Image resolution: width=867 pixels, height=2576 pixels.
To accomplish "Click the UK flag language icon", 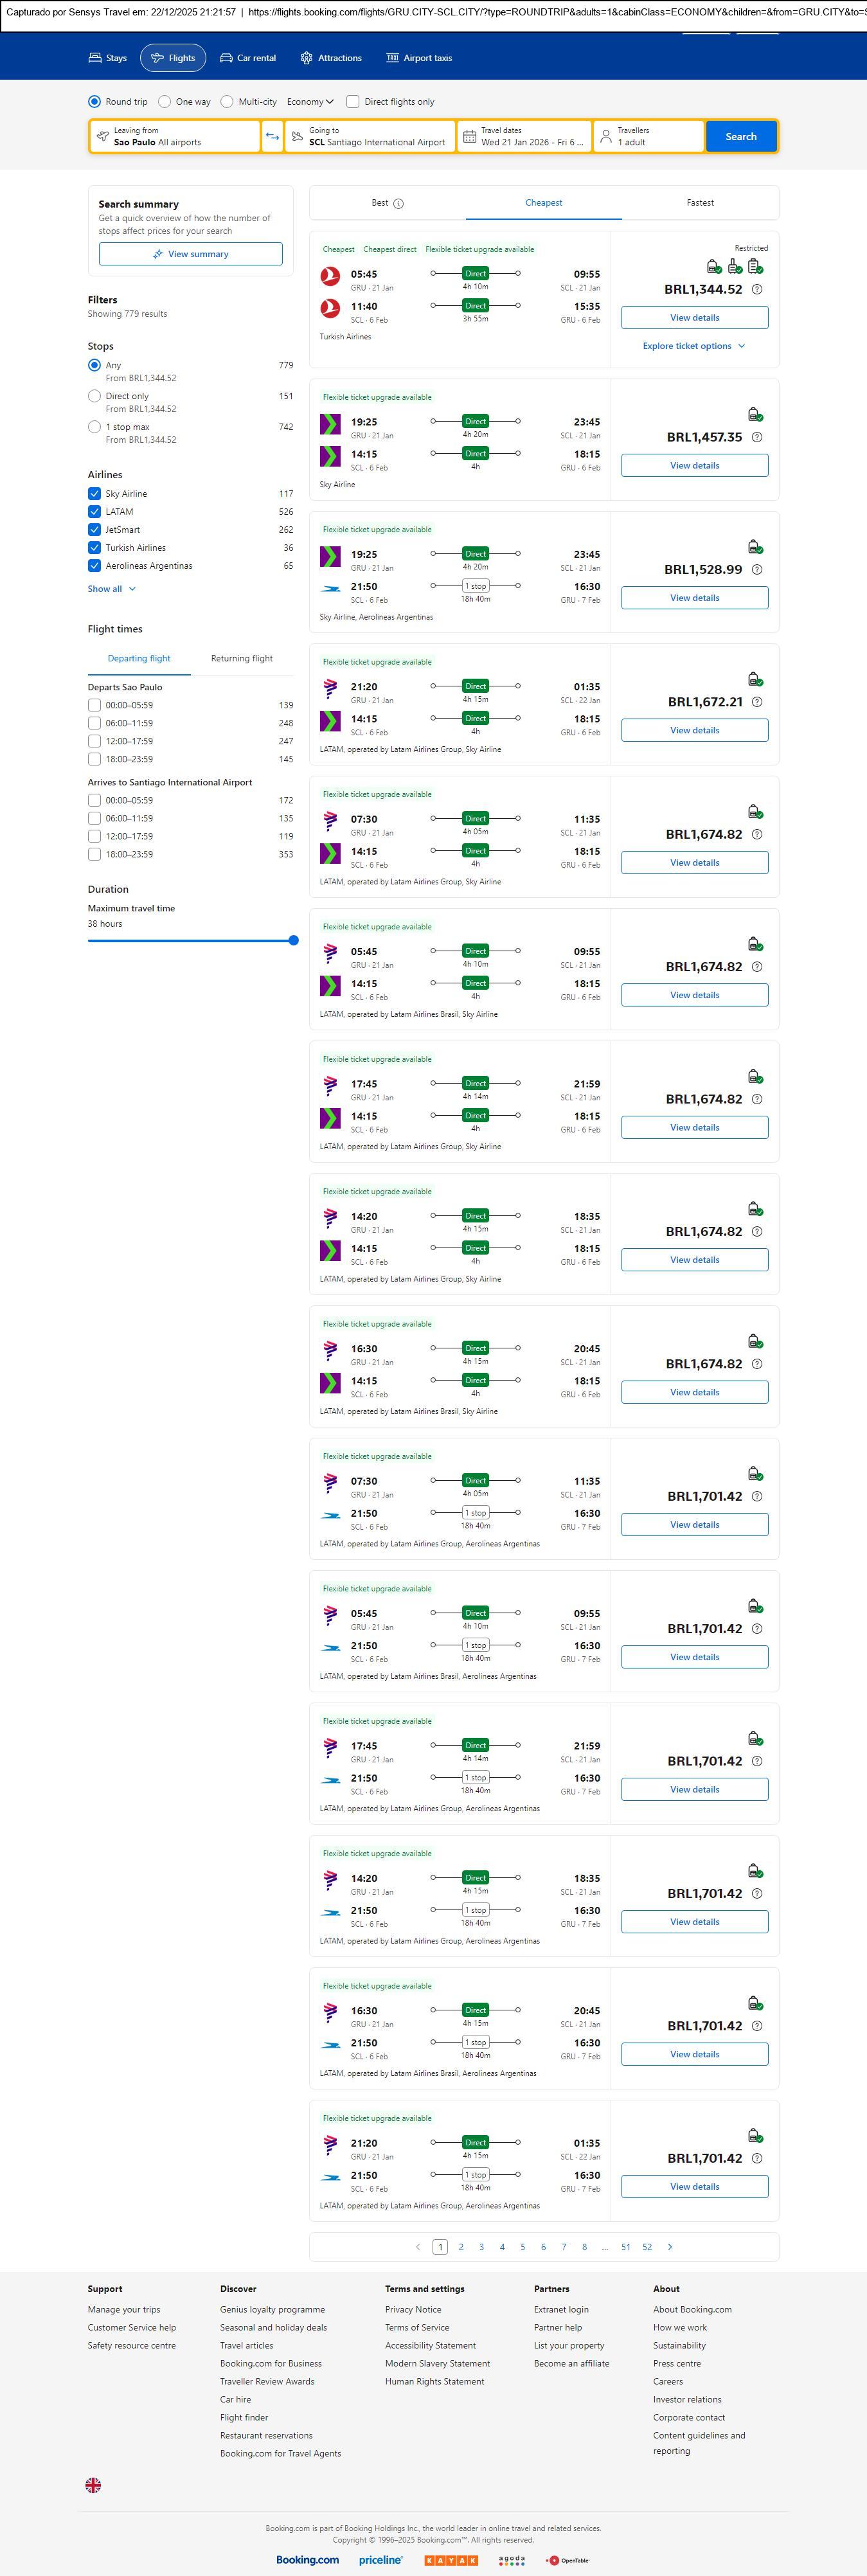I will click(x=93, y=2485).
